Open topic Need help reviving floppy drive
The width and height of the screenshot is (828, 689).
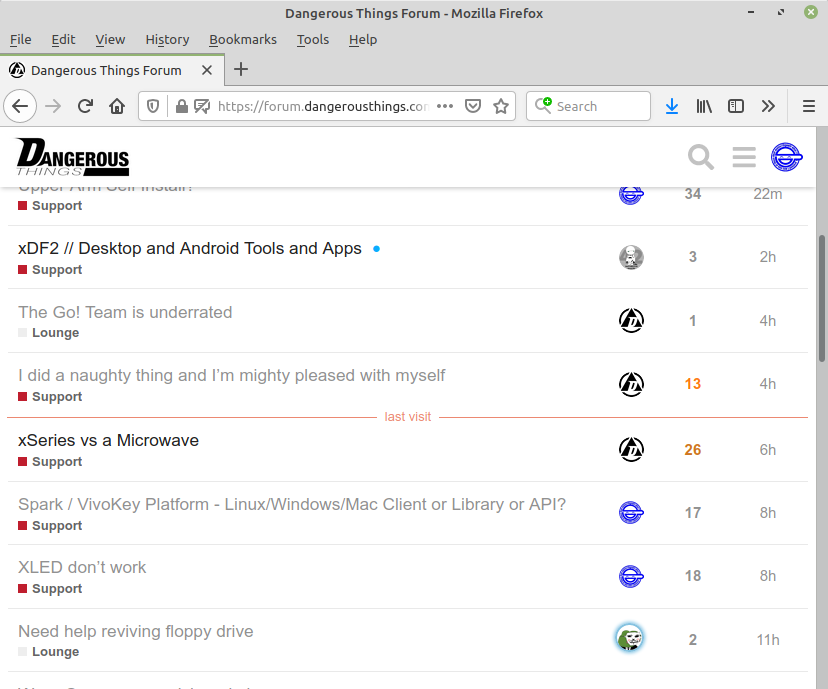pos(136,631)
